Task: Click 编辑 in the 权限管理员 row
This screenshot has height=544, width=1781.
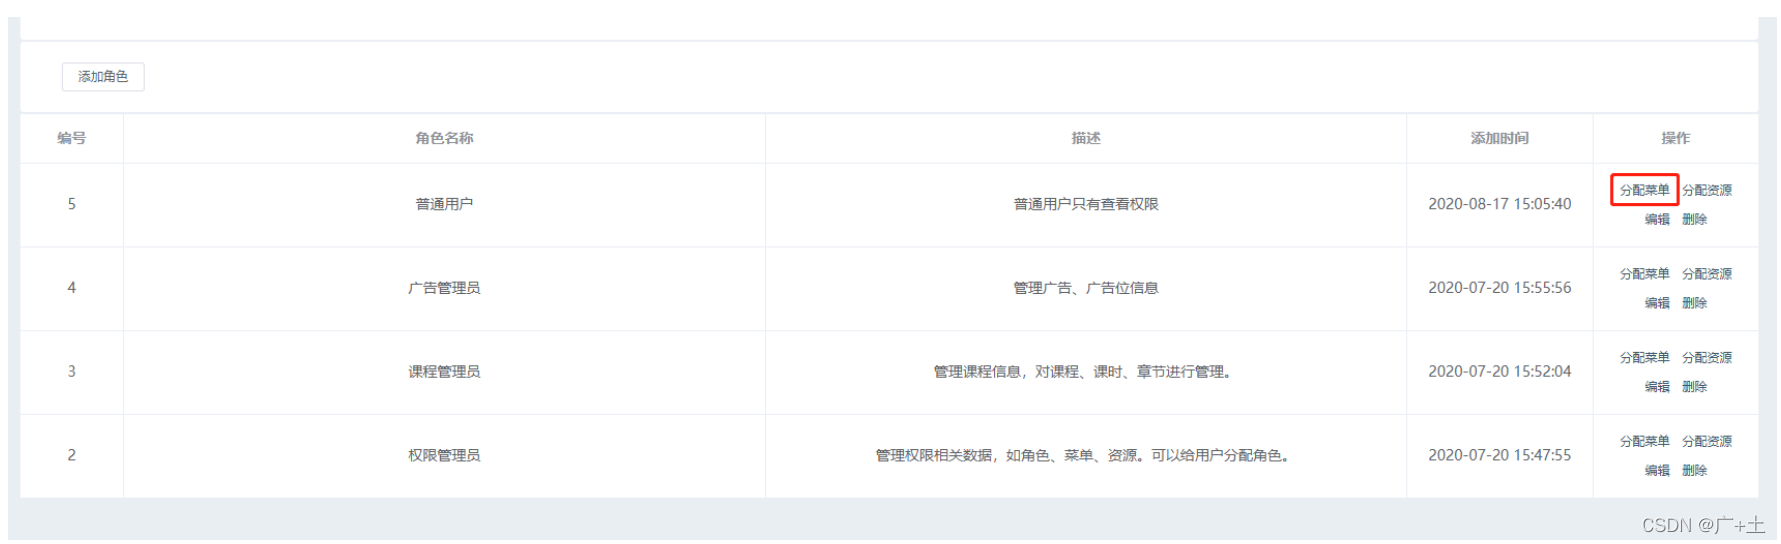Action: tap(1657, 471)
